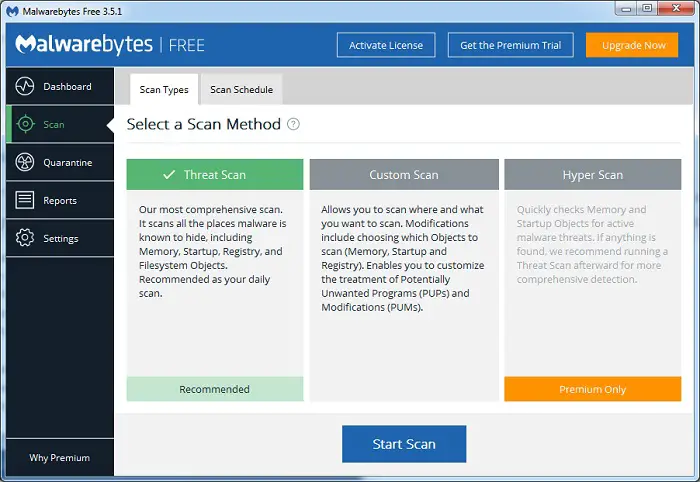Open Quarantine label in the sidebar
This screenshot has width=700, height=482.
coord(68,162)
